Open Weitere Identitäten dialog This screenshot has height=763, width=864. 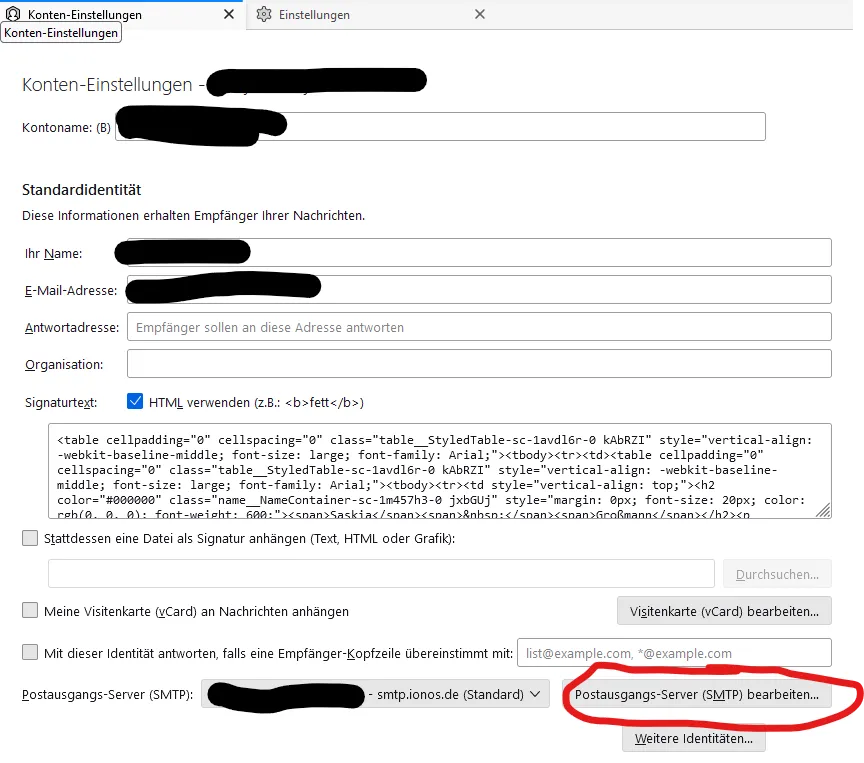[x=694, y=738]
